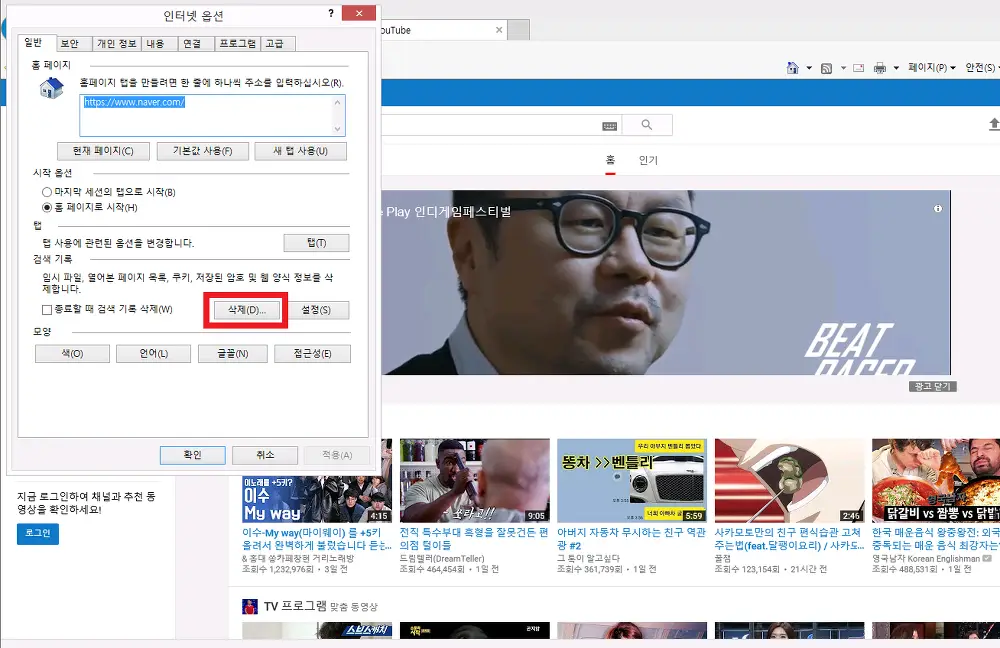Click the 광고 닫기 button
1000x648 pixels.
[932, 387]
